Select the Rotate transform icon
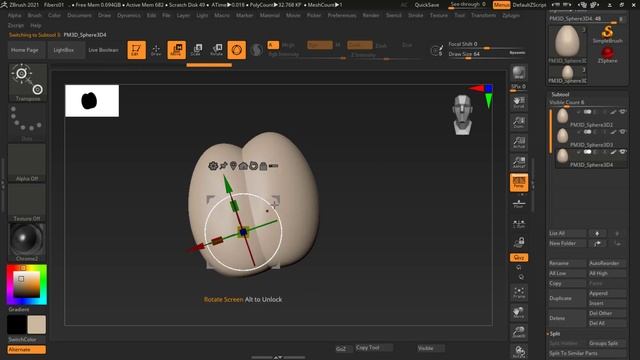 point(216,50)
